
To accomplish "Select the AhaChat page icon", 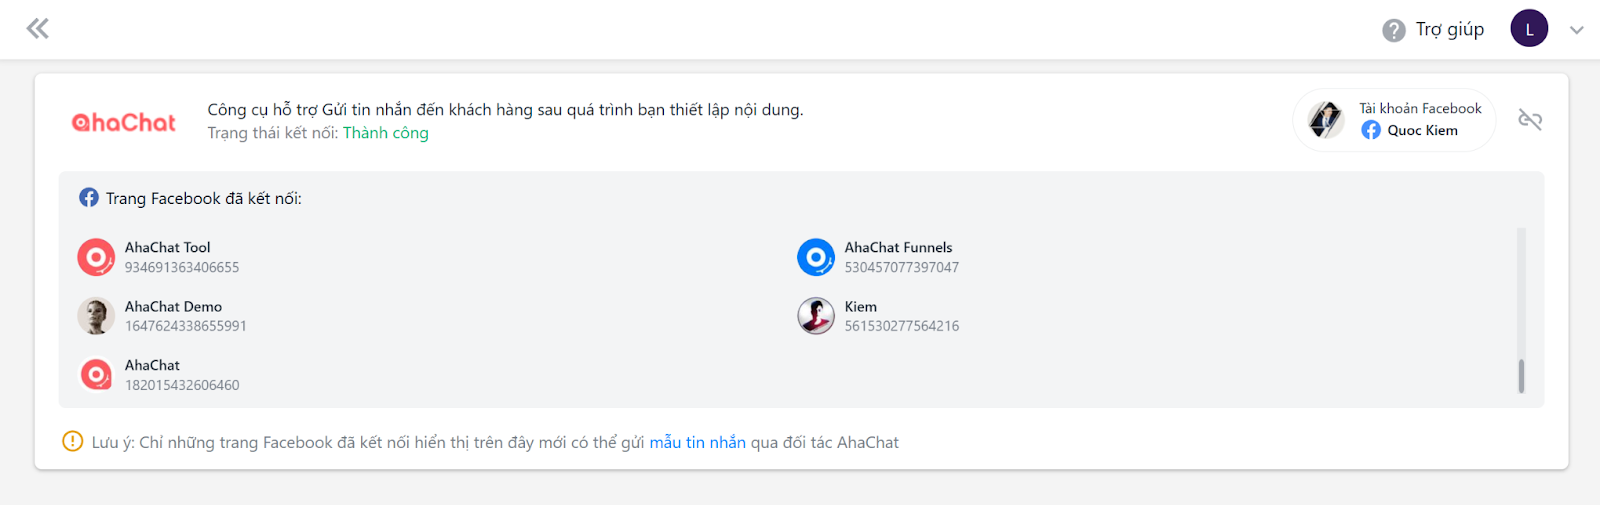I will pyautogui.click(x=96, y=375).
